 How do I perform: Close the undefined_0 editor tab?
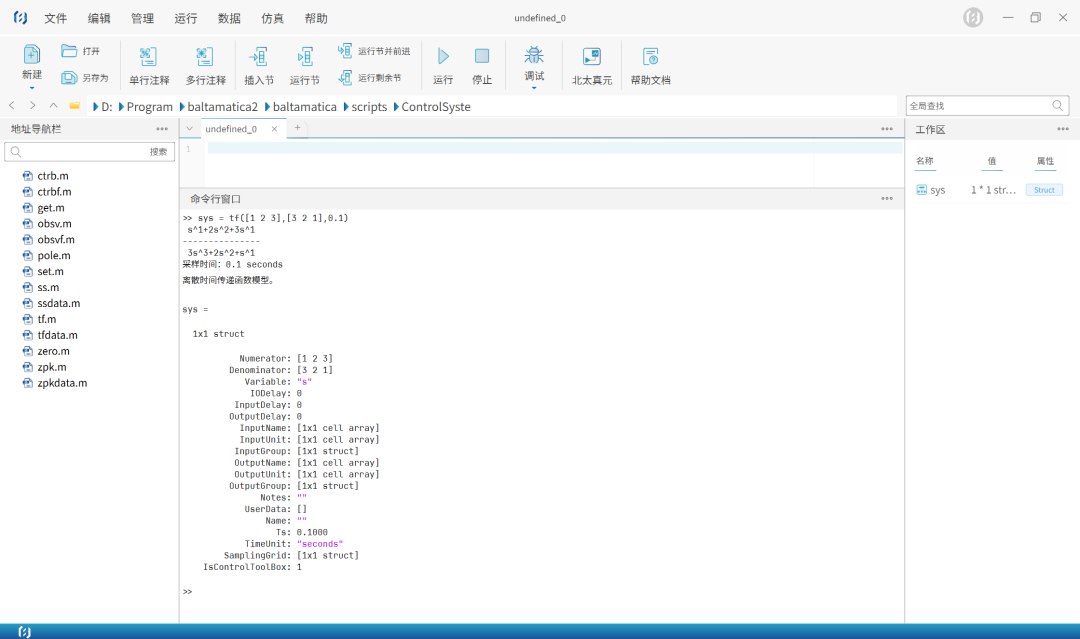274,129
